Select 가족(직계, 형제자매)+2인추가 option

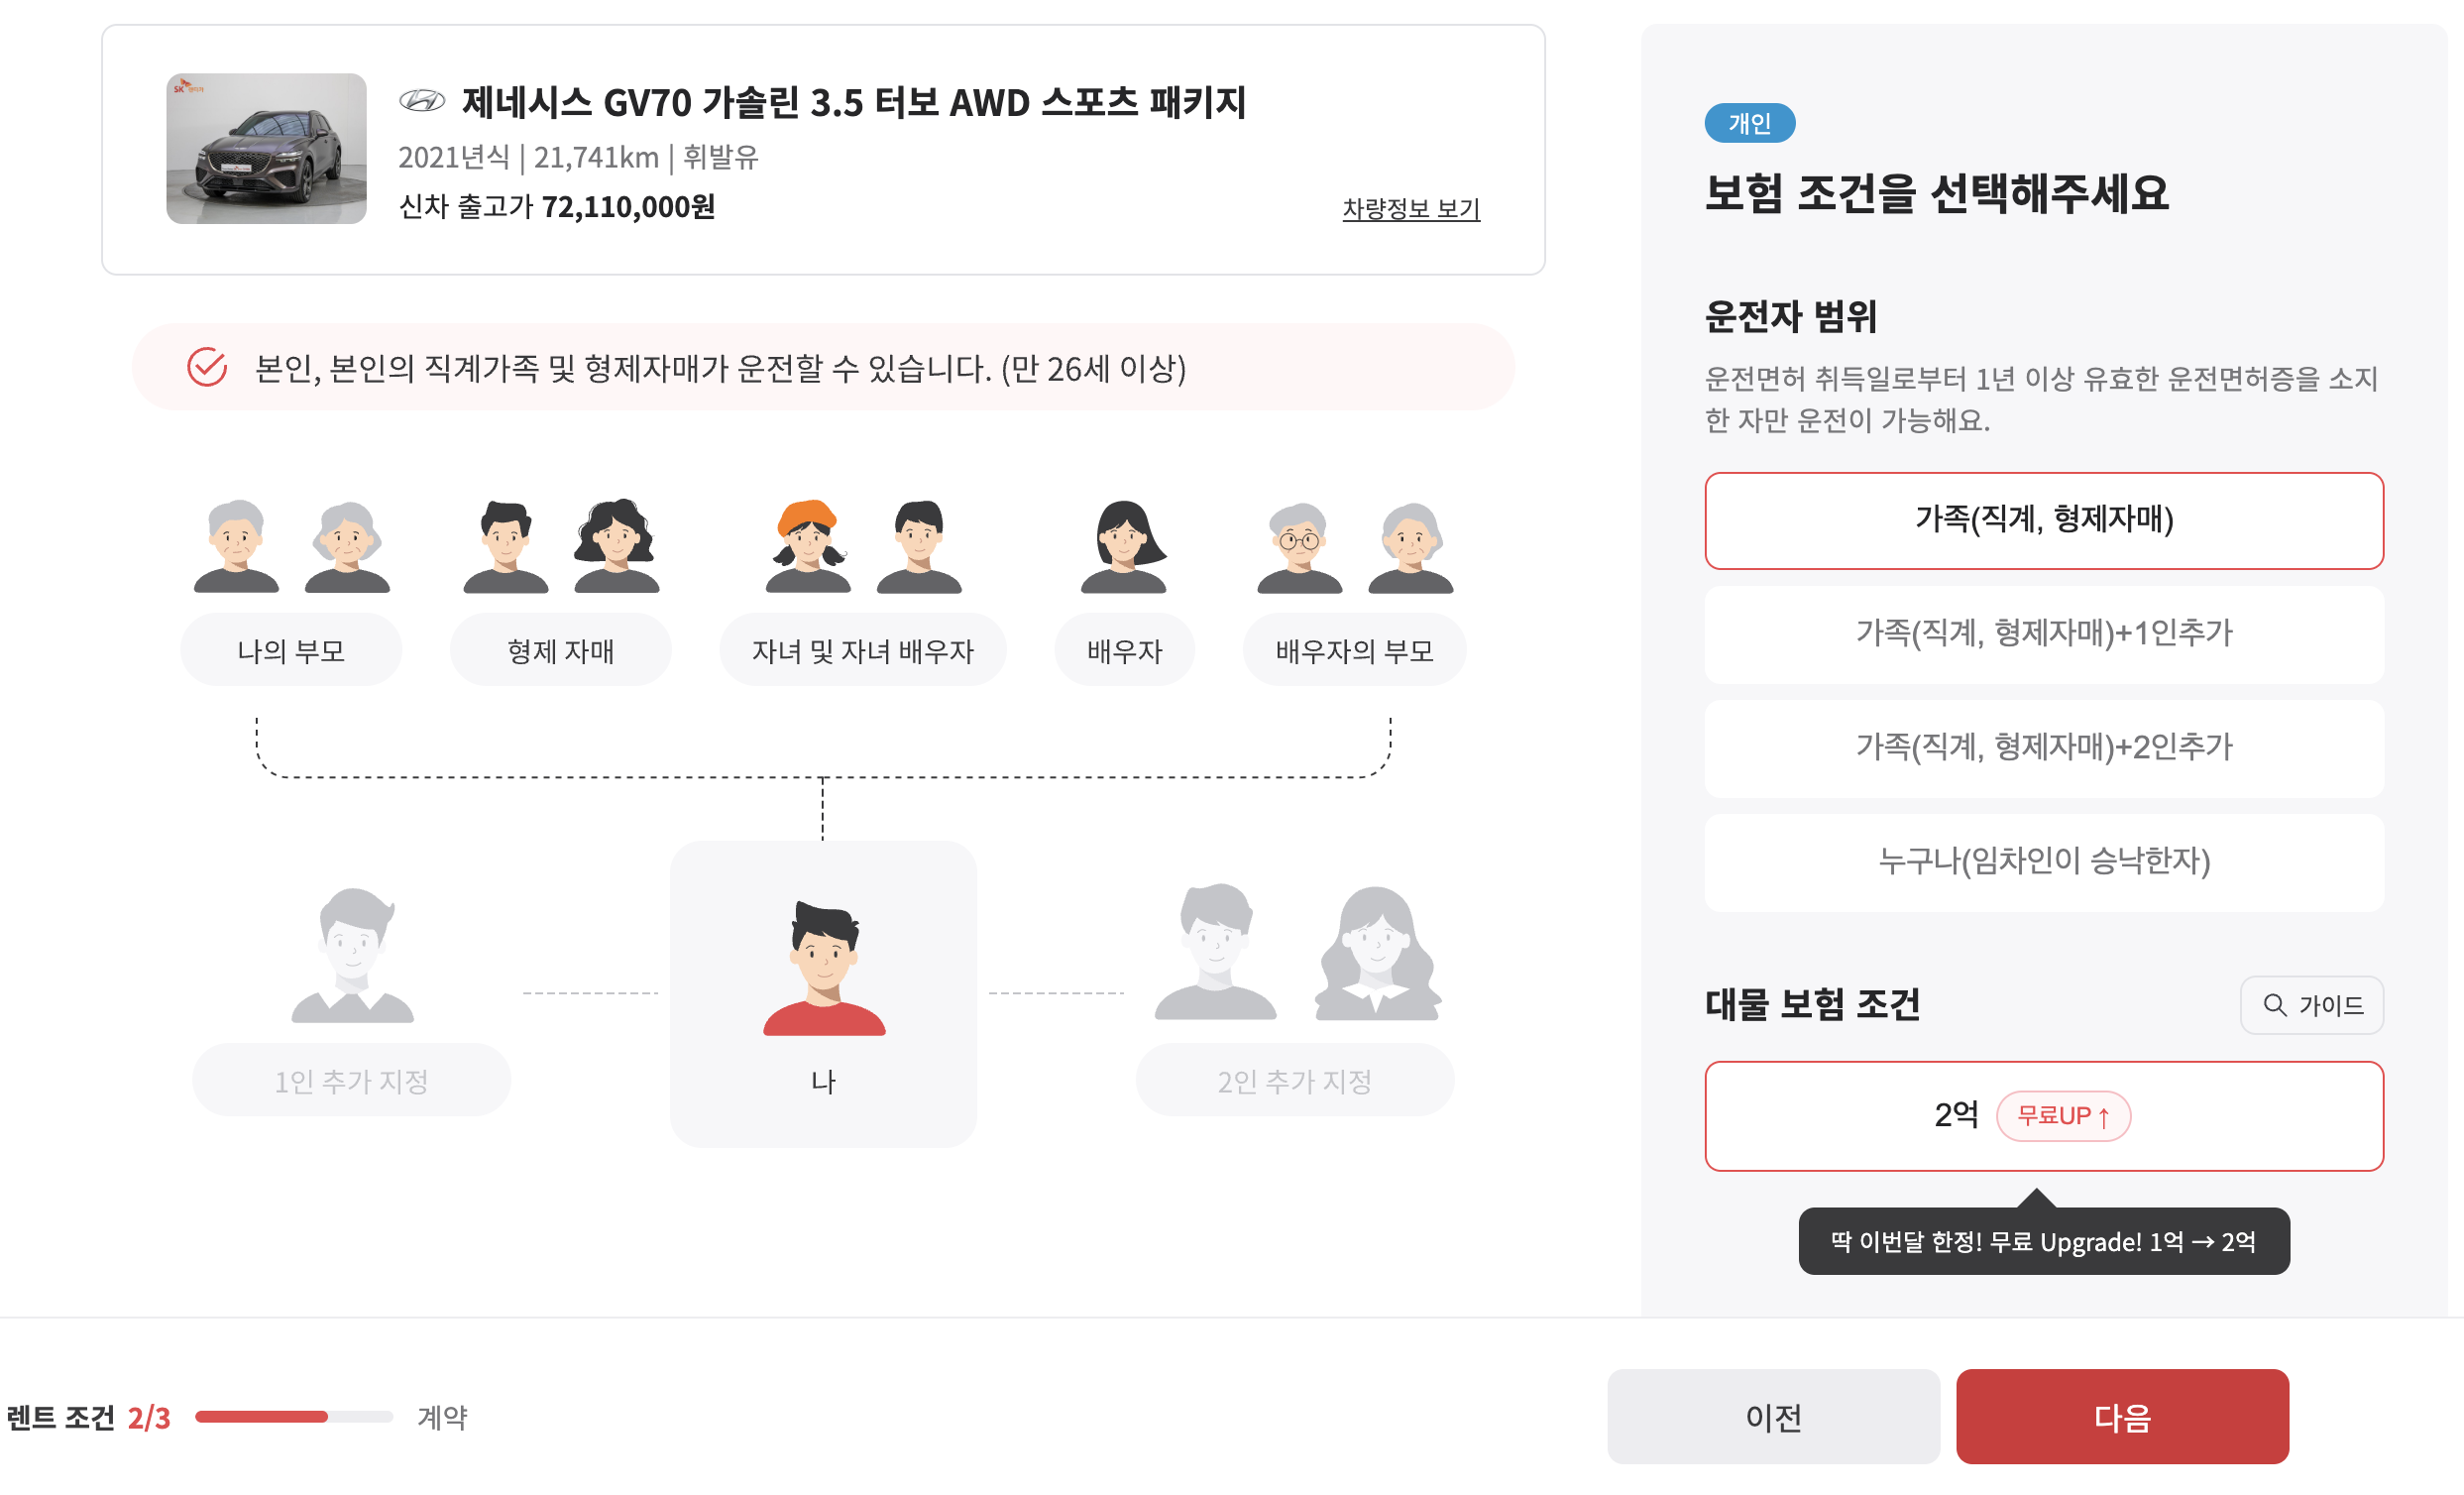[x=2043, y=747]
